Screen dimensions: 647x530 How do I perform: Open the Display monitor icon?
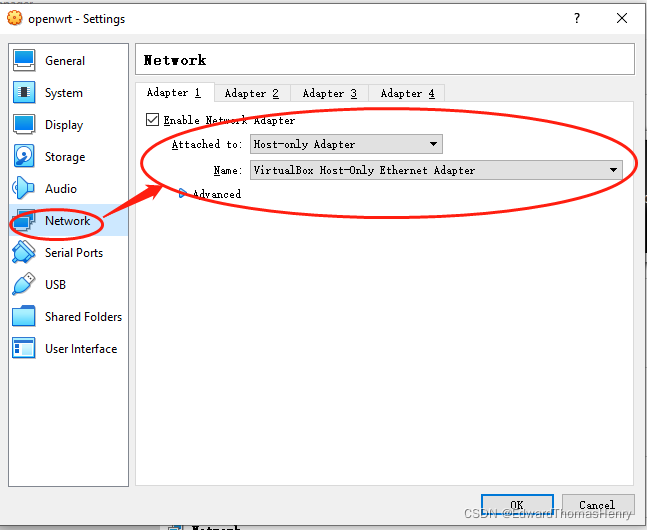[24, 124]
